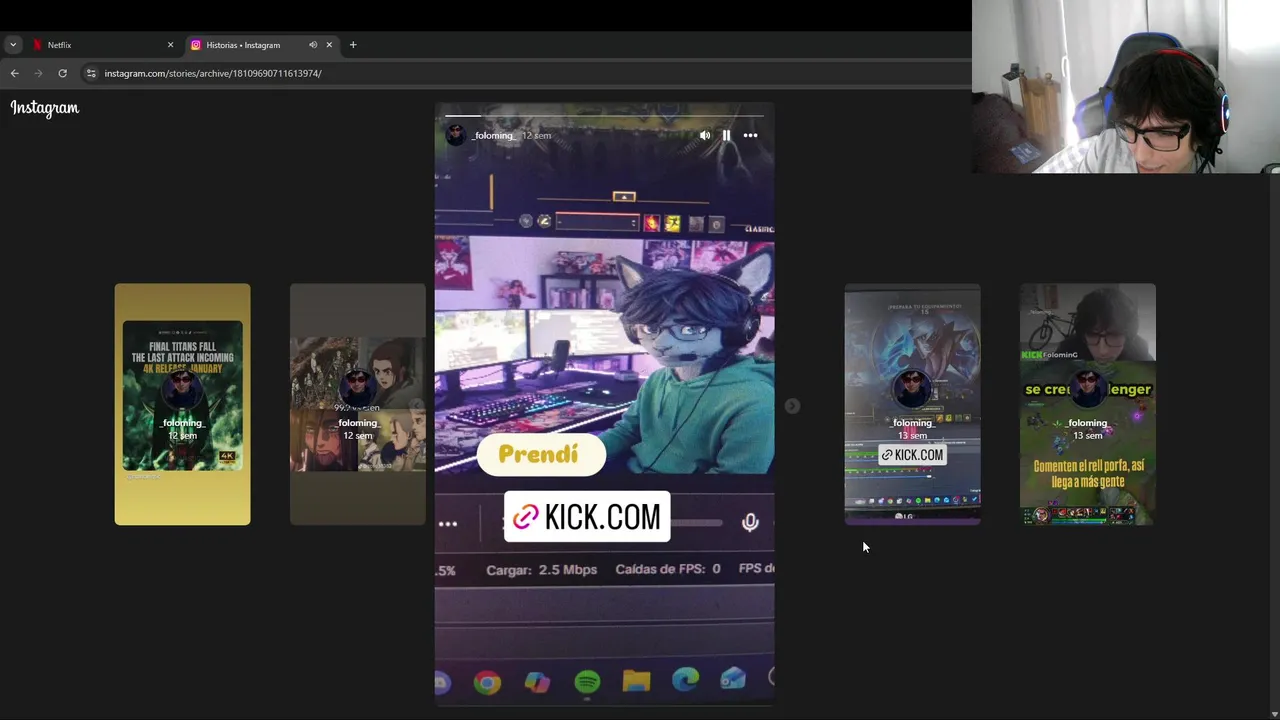This screenshot has width=1280, height=720.
Task: Reload the current page
Action: click(x=62, y=73)
